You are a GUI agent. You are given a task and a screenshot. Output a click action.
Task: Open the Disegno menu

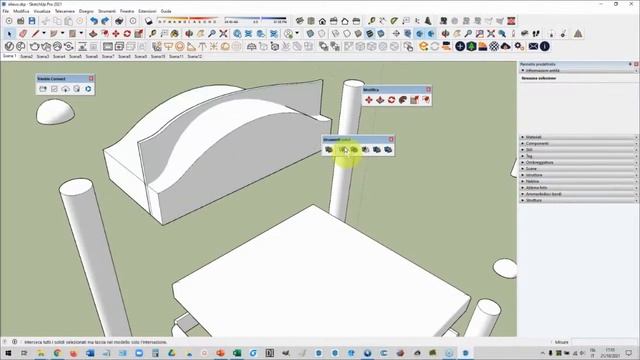[x=86, y=11]
